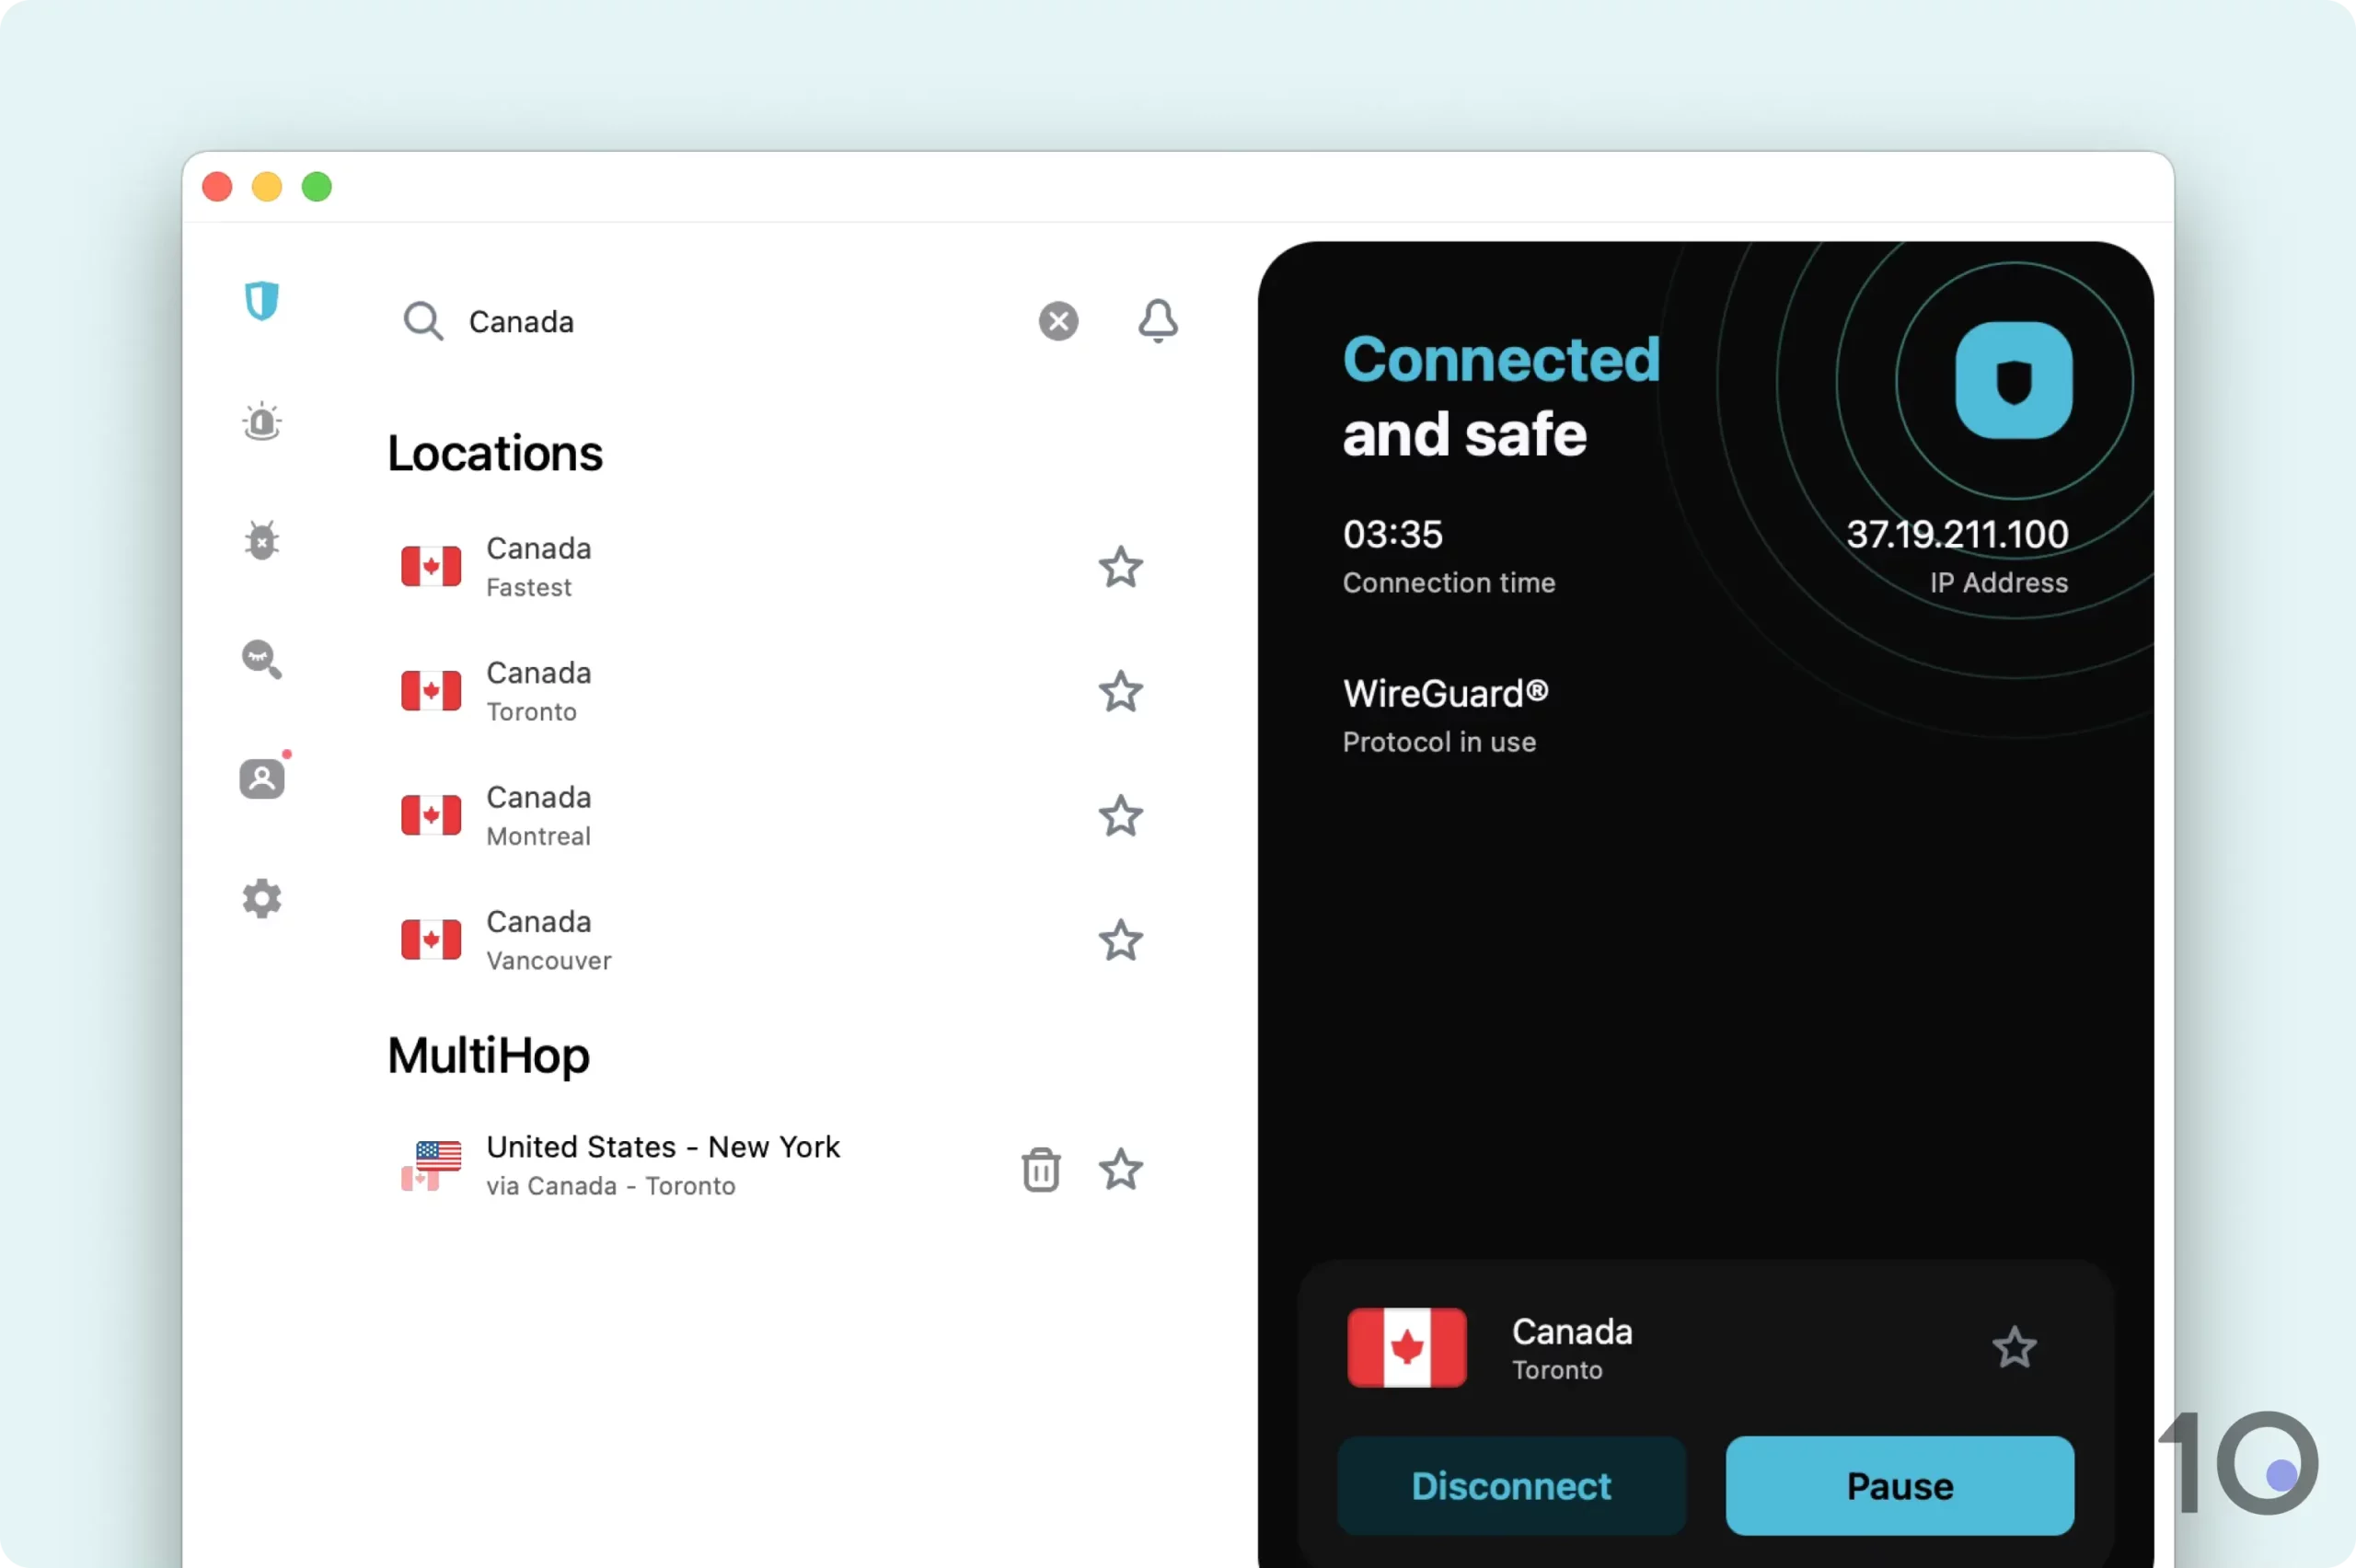The image size is (2356, 1568).
Task: Star the connected Canada Toronto server
Action: pyautogui.click(x=2014, y=1348)
